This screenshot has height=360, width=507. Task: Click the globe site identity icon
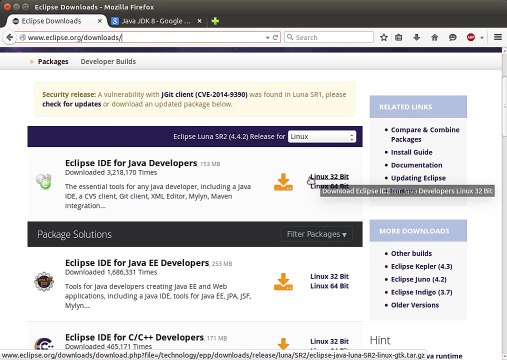click(22, 37)
